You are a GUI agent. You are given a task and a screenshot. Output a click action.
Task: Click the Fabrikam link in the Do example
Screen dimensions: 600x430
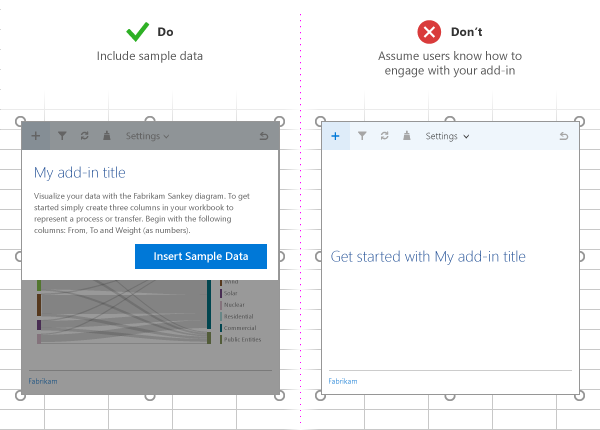coord(43,381)
